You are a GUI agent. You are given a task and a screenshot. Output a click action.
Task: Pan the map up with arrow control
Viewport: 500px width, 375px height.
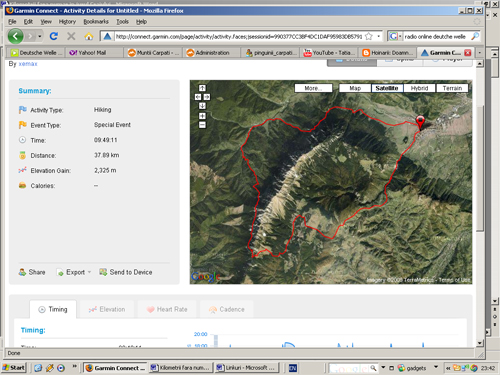[202, 88]
